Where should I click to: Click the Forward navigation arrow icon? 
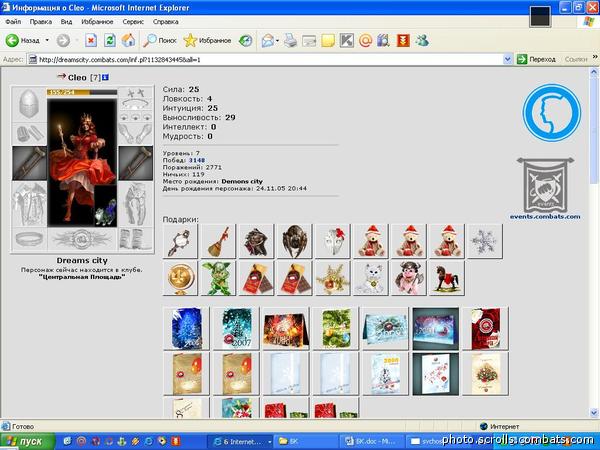pyautogui.click(x=64, y=40)
